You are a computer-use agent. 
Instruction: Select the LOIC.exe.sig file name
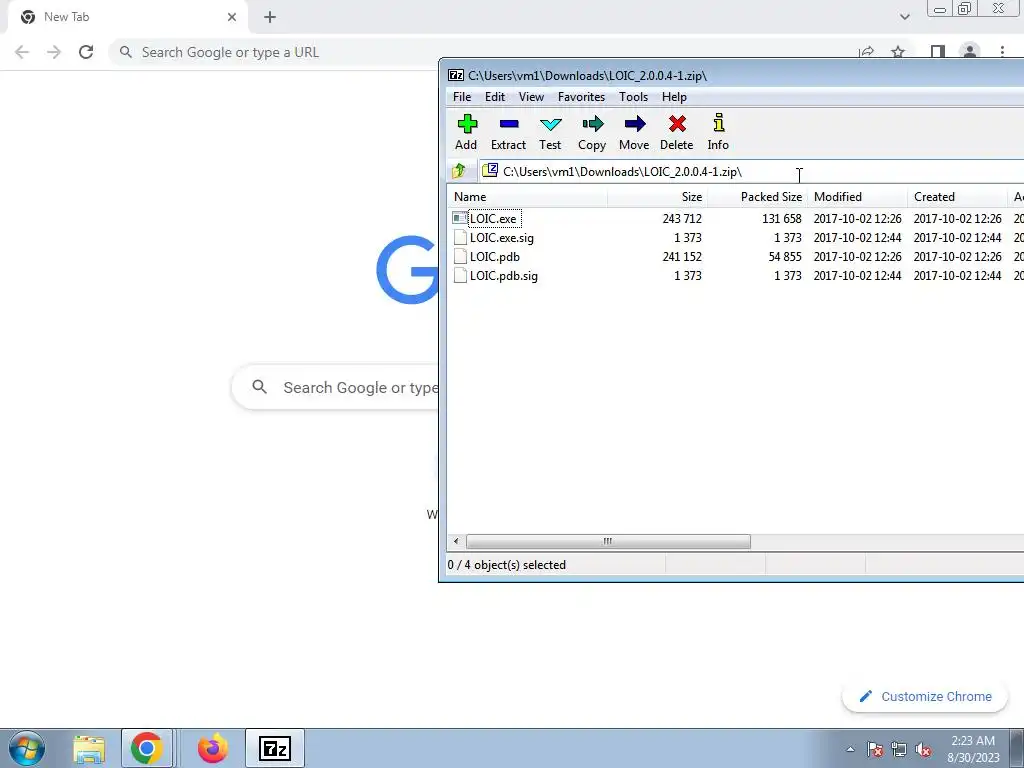[x=502, y=238]
